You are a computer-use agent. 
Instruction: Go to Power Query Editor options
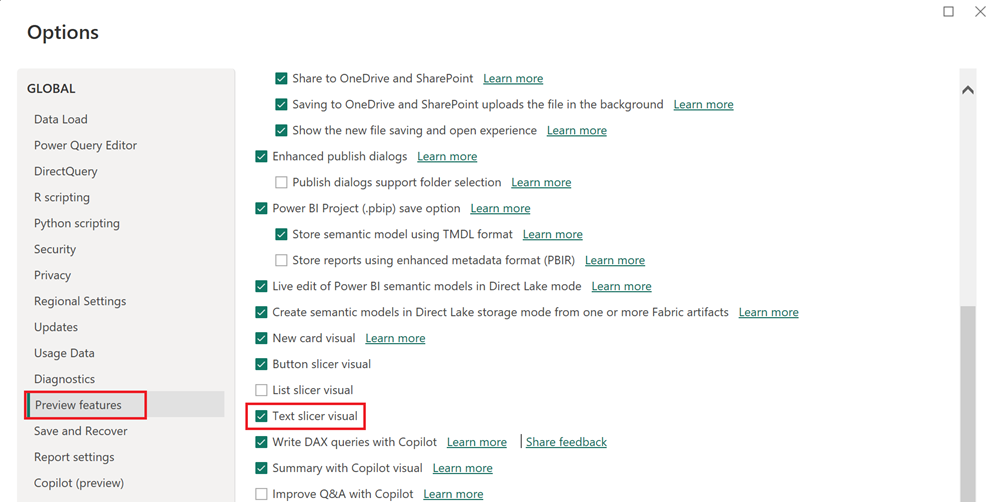point(85,145)
